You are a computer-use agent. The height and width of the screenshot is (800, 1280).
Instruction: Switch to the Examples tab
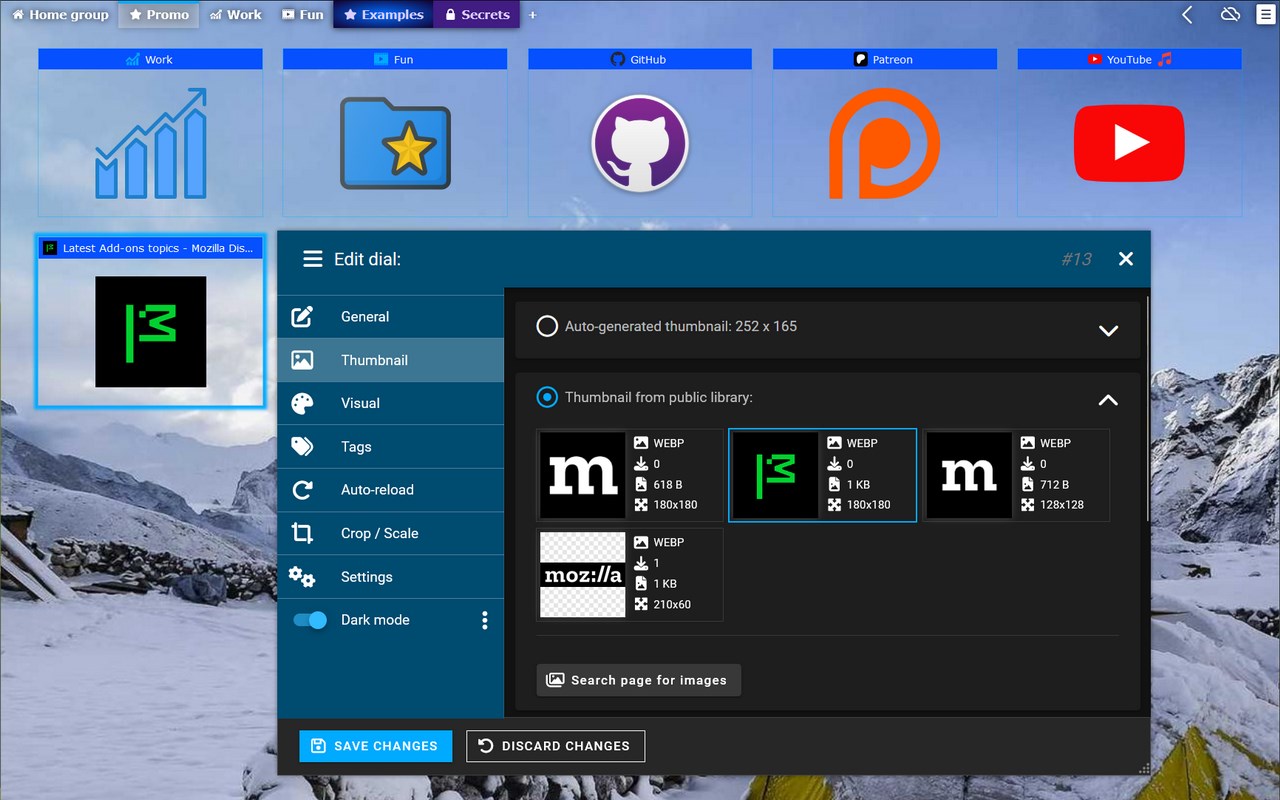[x=384, y=15]
